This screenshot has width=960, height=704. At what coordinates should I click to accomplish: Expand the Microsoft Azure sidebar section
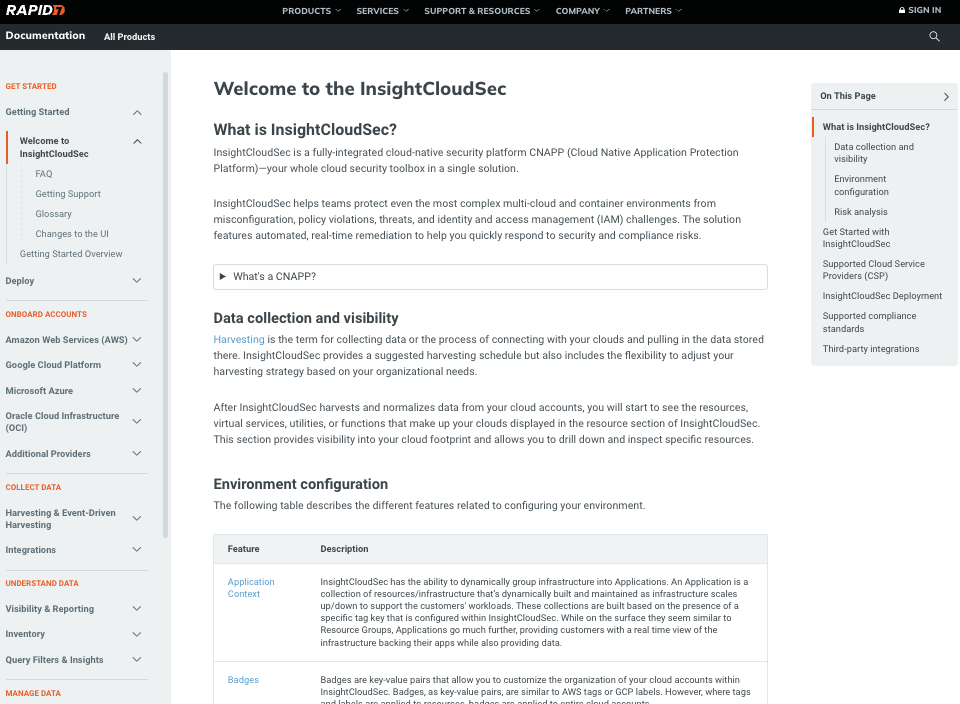point(137,391)
